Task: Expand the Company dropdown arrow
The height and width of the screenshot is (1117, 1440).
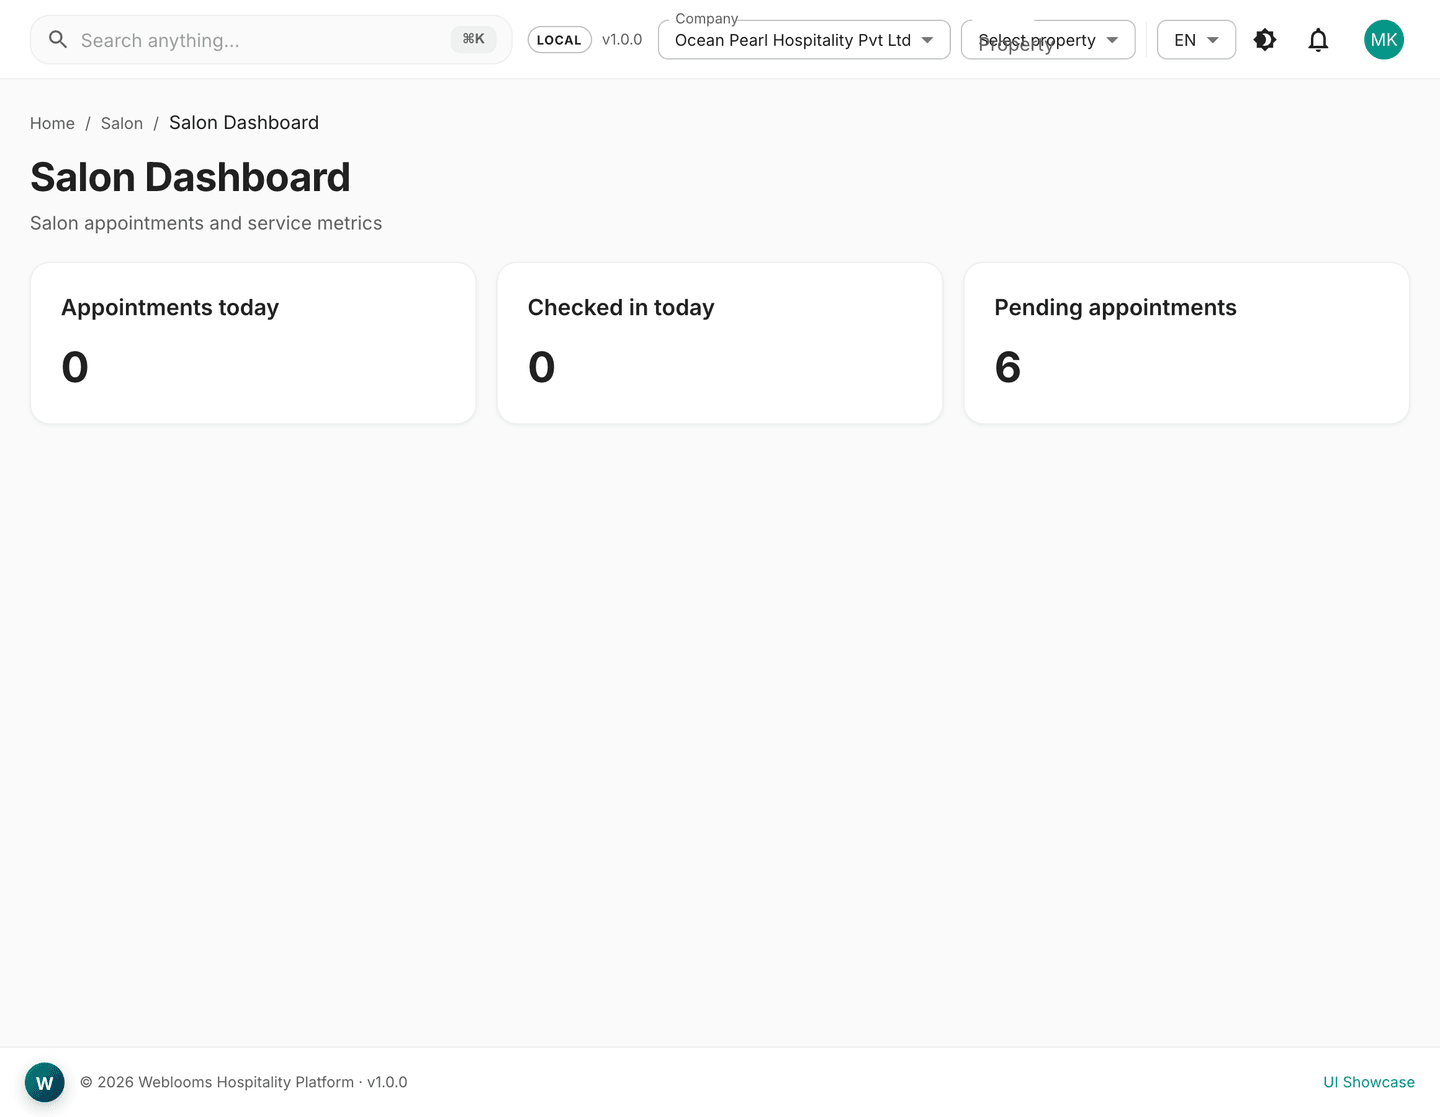Action: (927, 40)
